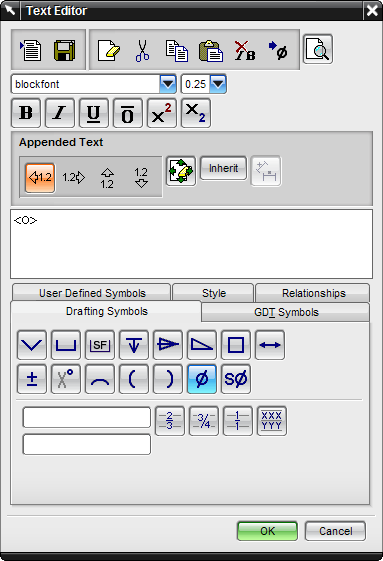Toggle Italic formatting

click(60, 113)
